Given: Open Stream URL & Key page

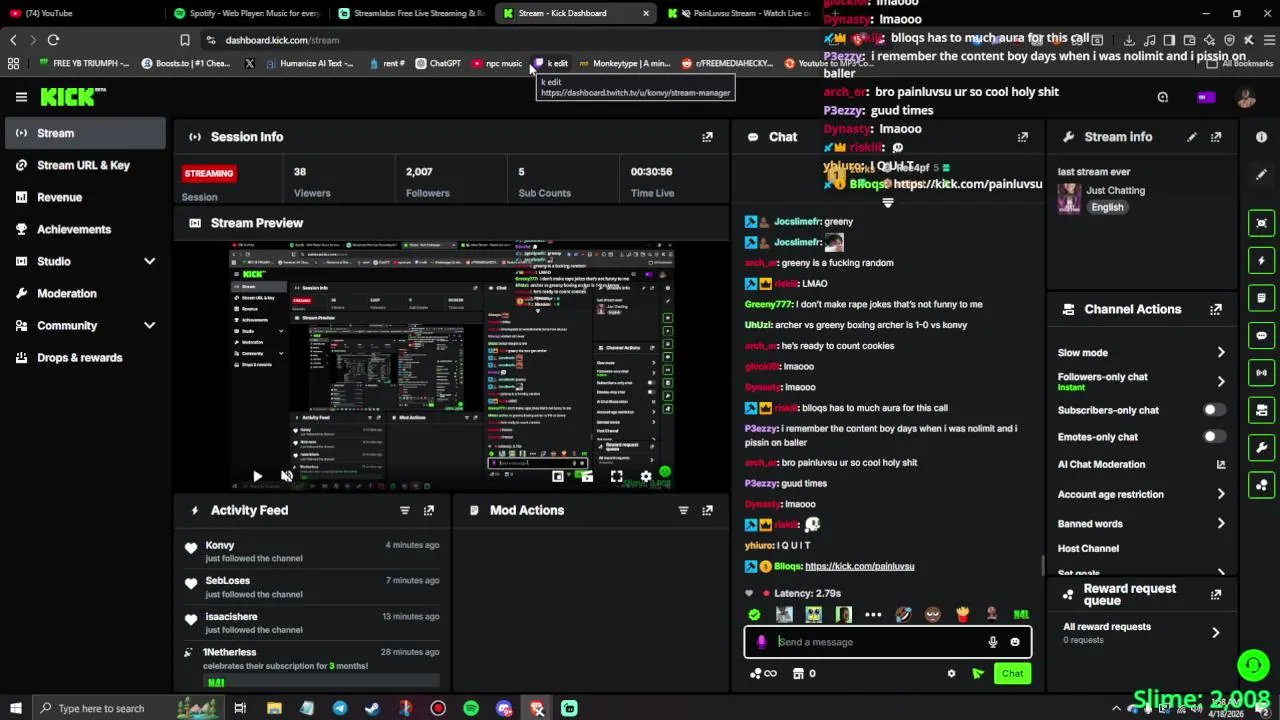Looking at the screenshot, I should [x=85, y=165].
